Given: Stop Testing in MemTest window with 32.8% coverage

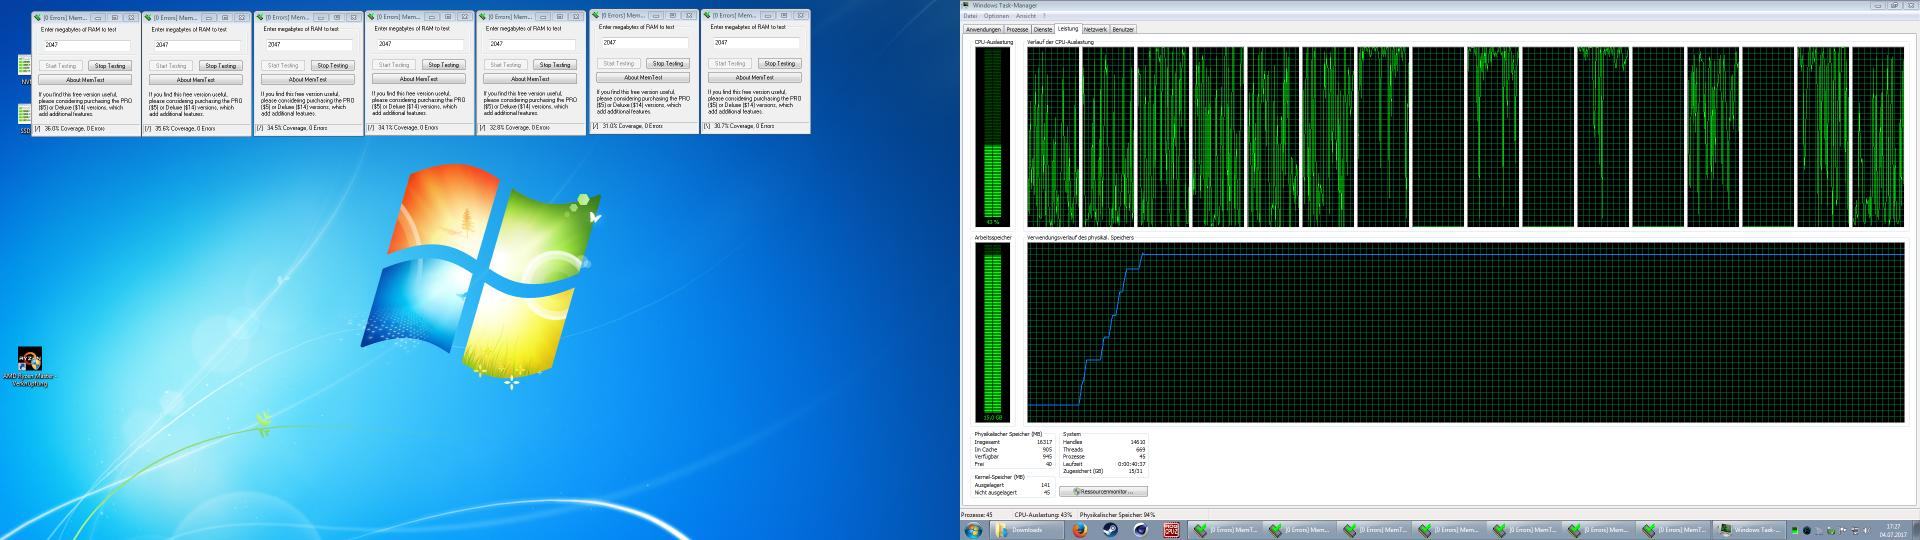Looking at the screenshot, I should (x=555, y=65).
